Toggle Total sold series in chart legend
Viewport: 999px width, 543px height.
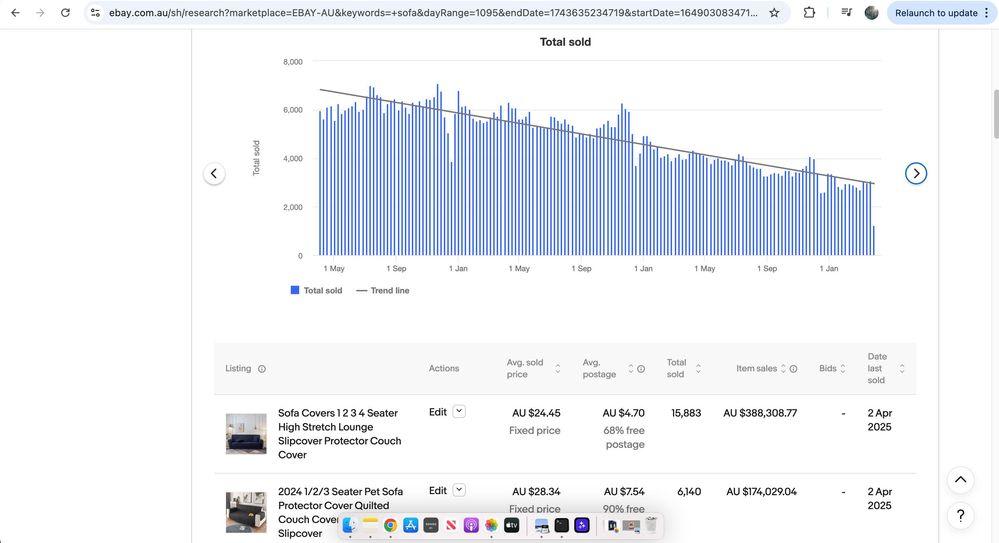click(x=317, y=290)
